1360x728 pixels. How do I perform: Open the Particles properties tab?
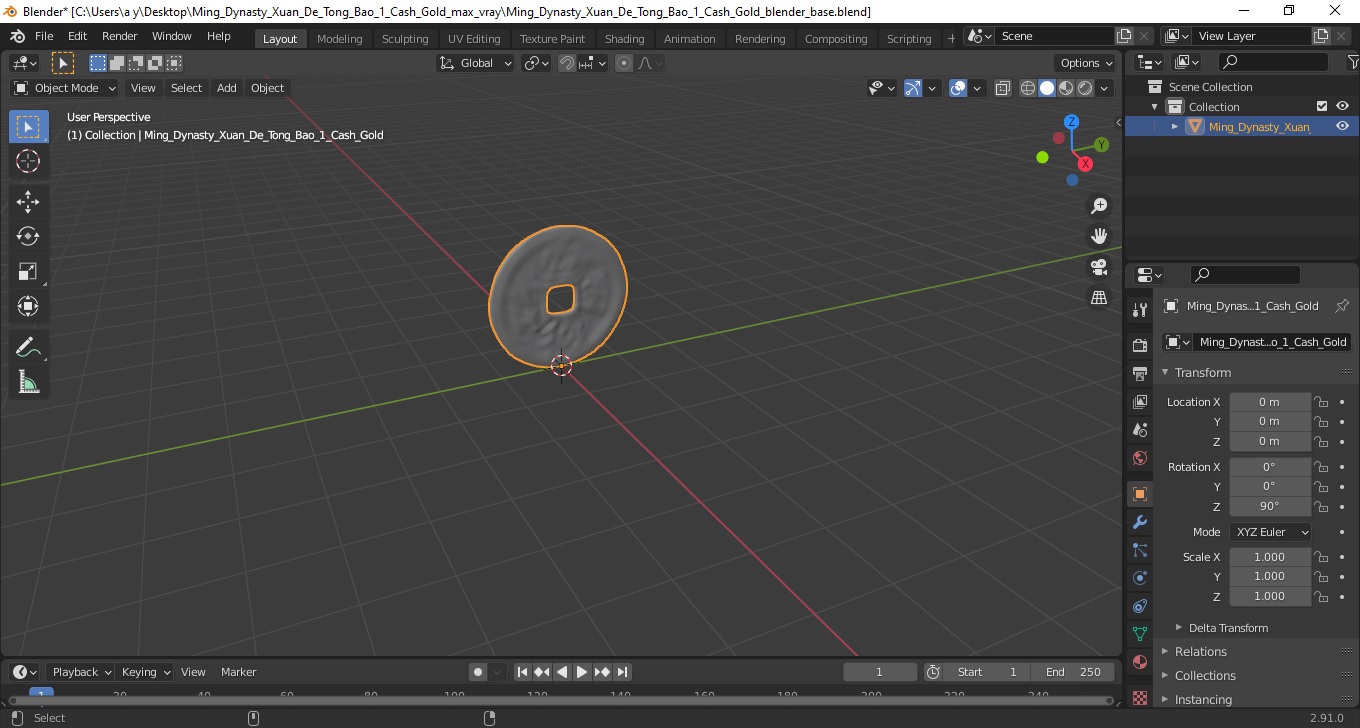coord(1140,550)
